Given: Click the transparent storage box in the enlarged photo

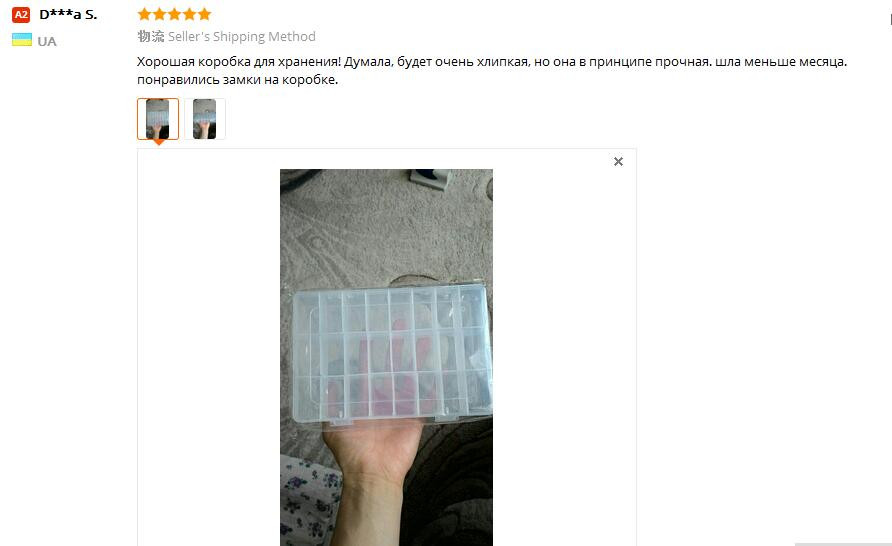Looking at the screenshot, I should tap(391, 354).
